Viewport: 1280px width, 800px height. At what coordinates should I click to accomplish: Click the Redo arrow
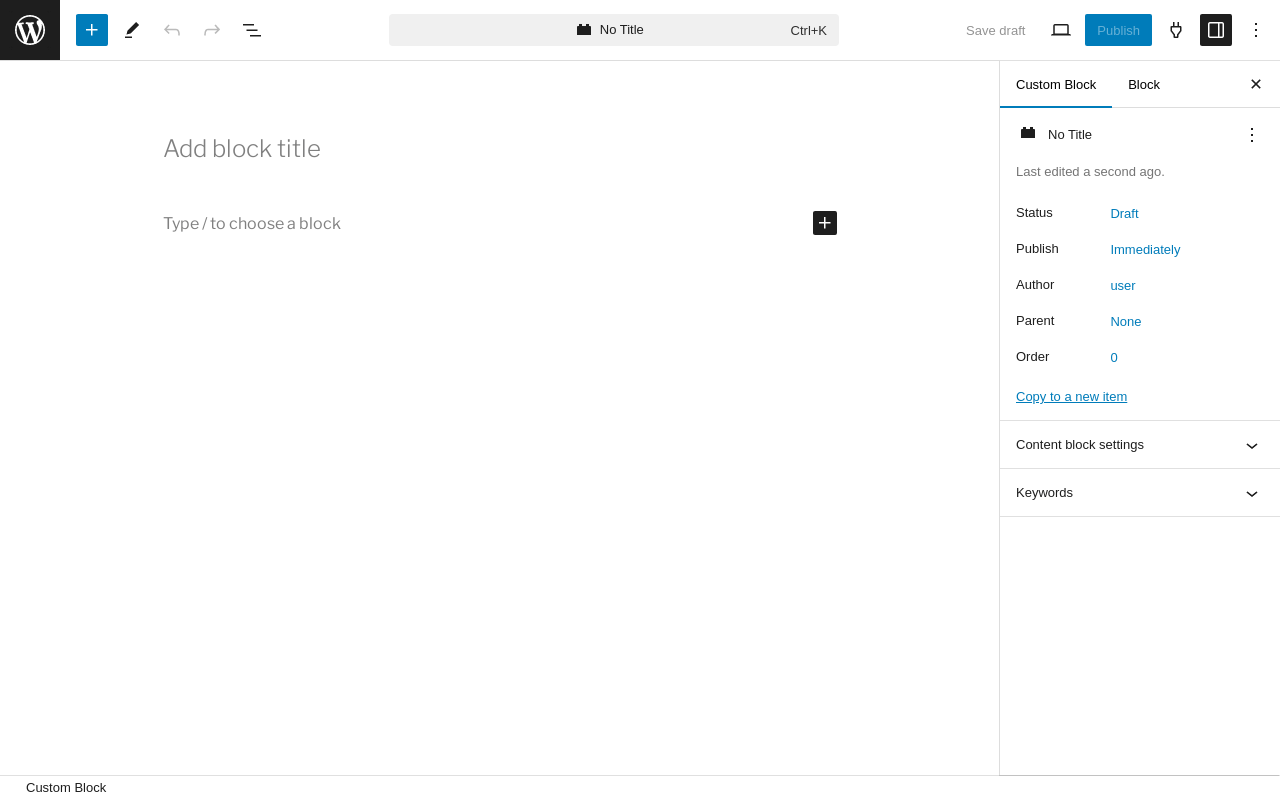coord(212,30)
